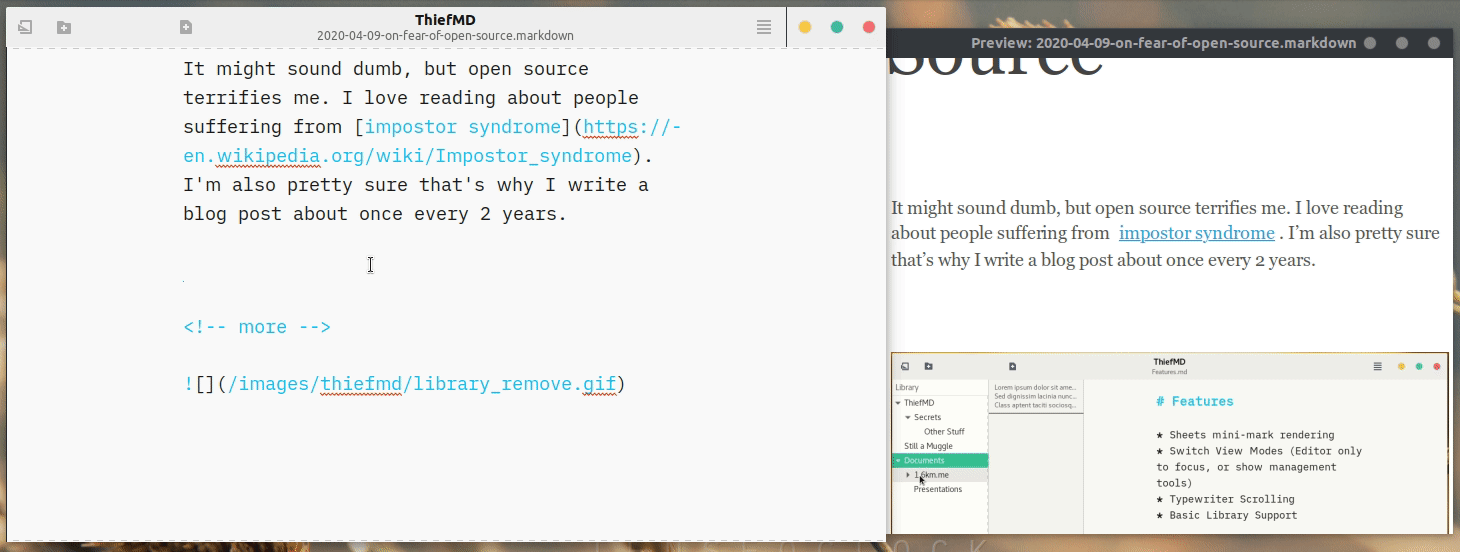
Task: Click the yellow minimize button of ThiefMD
Action: point(805,27)
